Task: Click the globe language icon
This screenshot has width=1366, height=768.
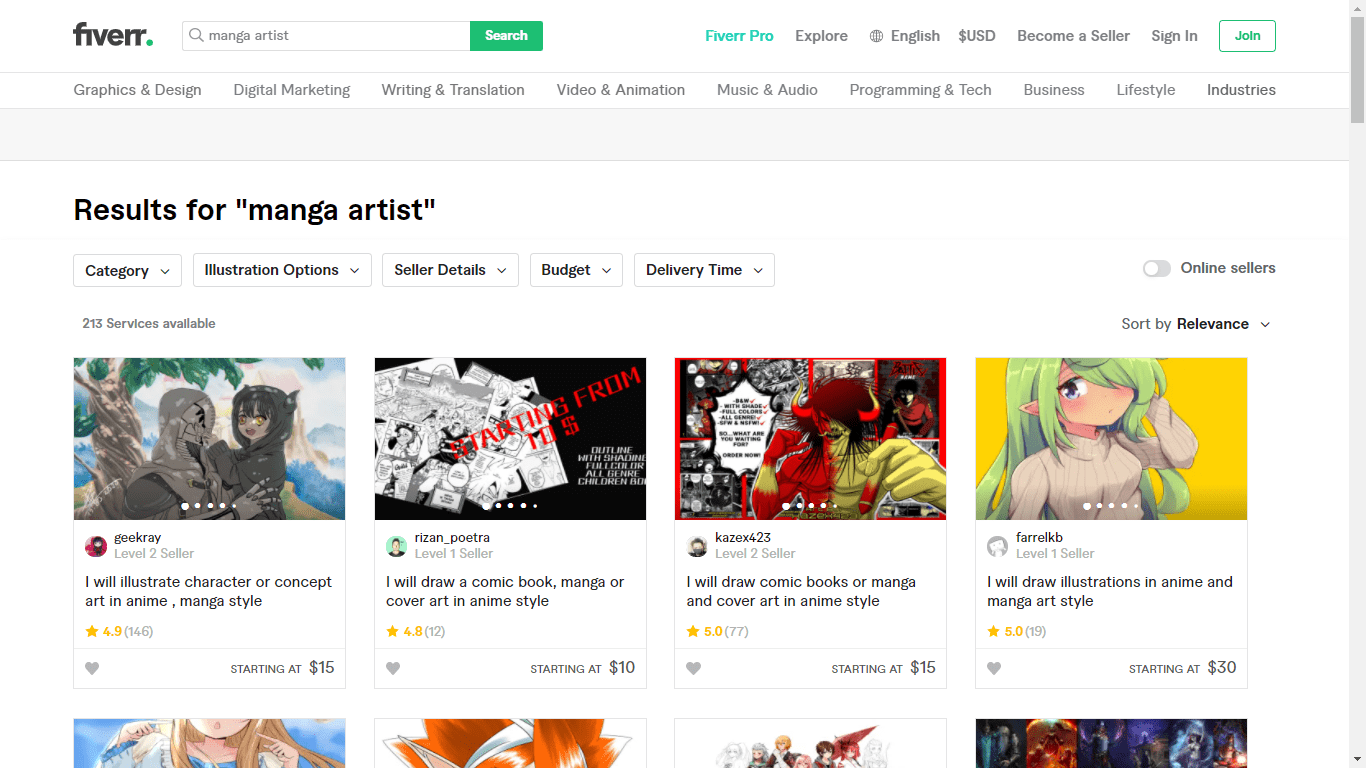Action: tap(876, 36)
